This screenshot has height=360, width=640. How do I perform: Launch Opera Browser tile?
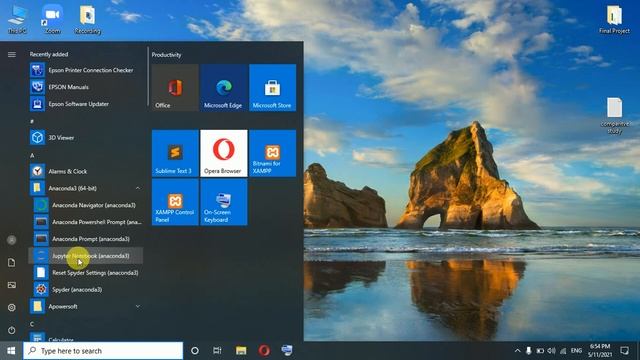pos(224,153)
